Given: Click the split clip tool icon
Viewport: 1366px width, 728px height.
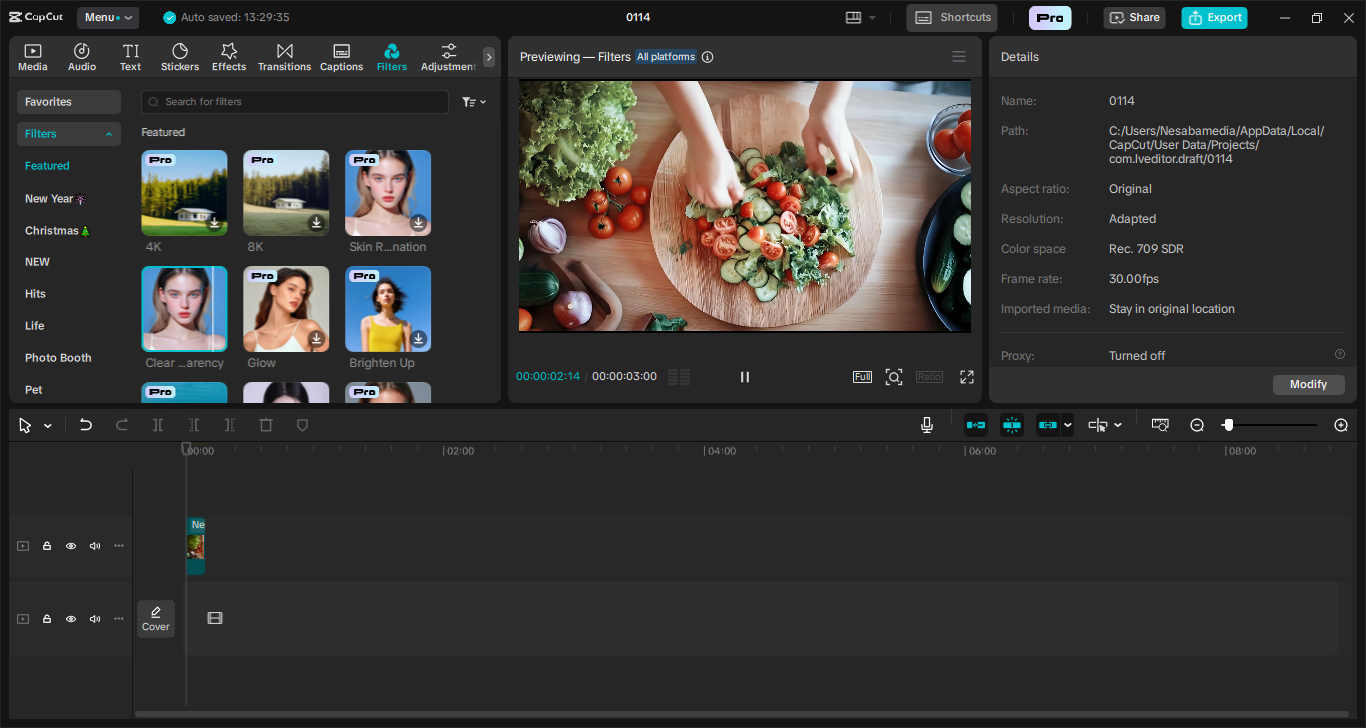Looking at the screenshot, I should (x=158, y=425).
